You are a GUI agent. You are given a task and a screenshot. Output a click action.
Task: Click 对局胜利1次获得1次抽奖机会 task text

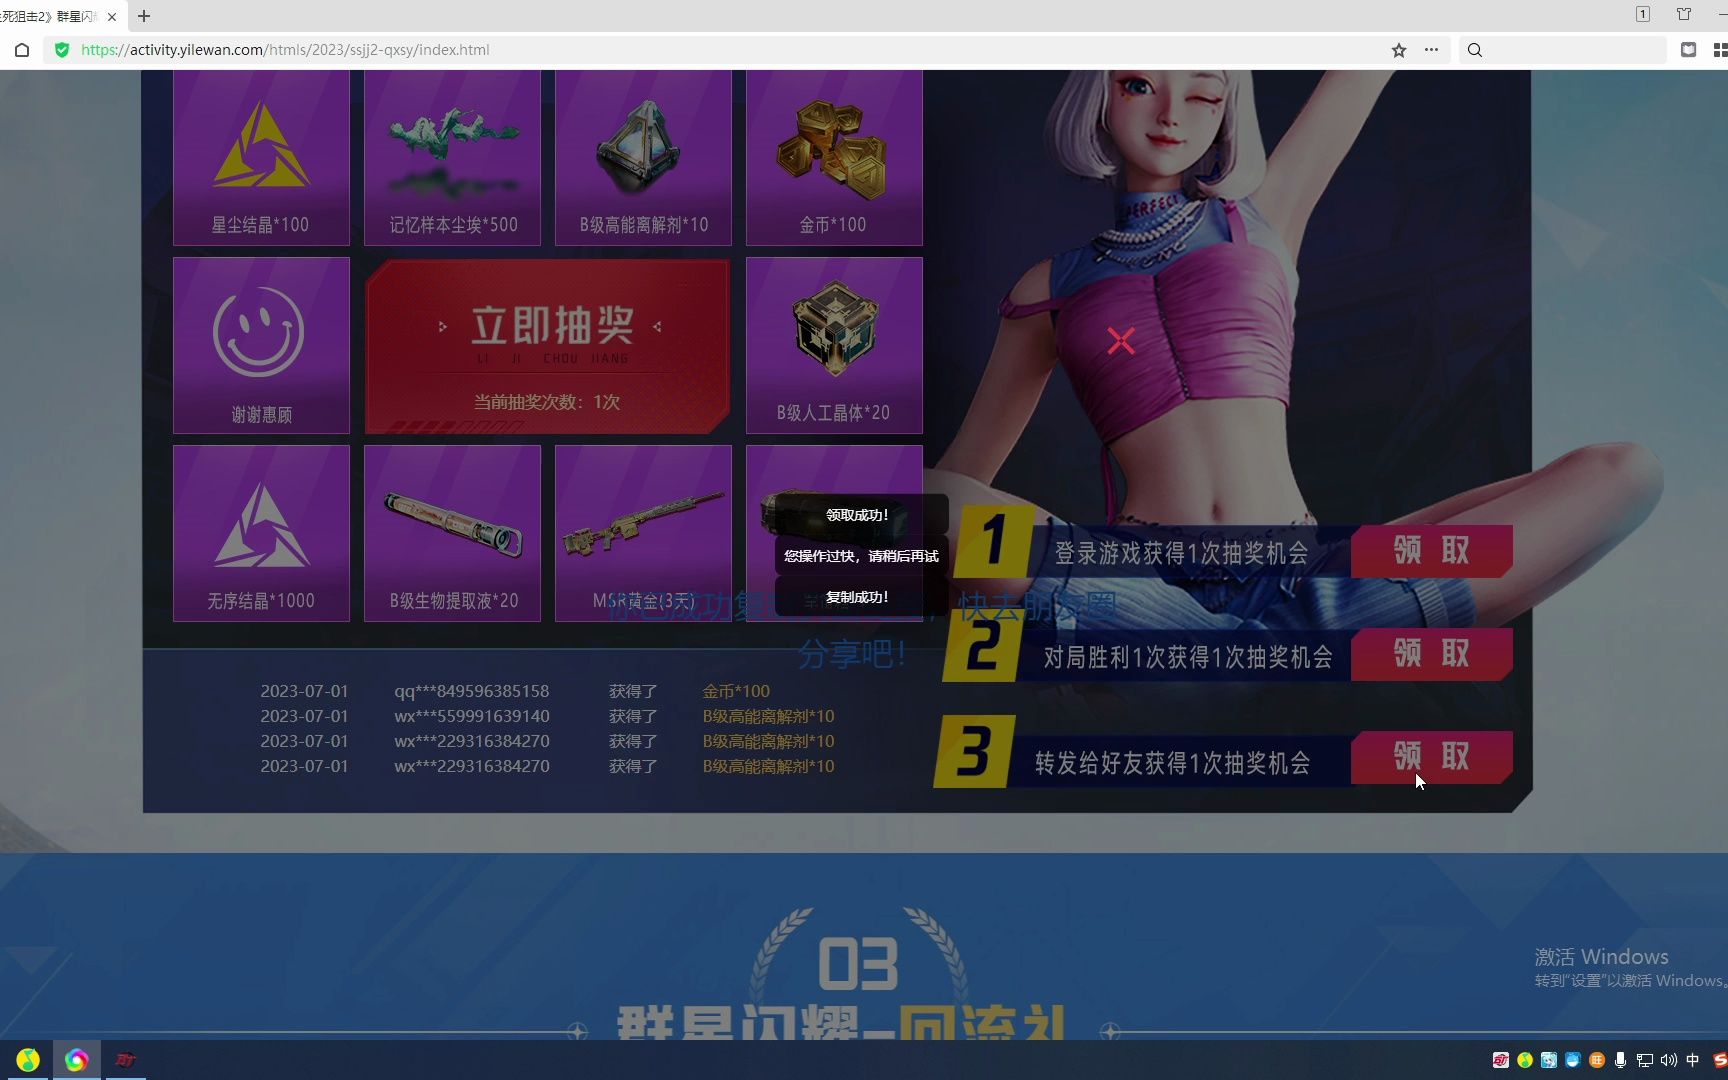[x=1188, y=657]
